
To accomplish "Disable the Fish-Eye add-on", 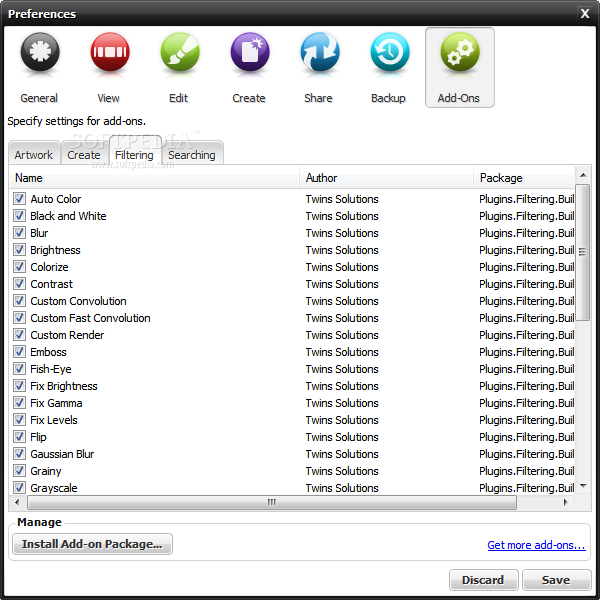I will tap(20, 368).
